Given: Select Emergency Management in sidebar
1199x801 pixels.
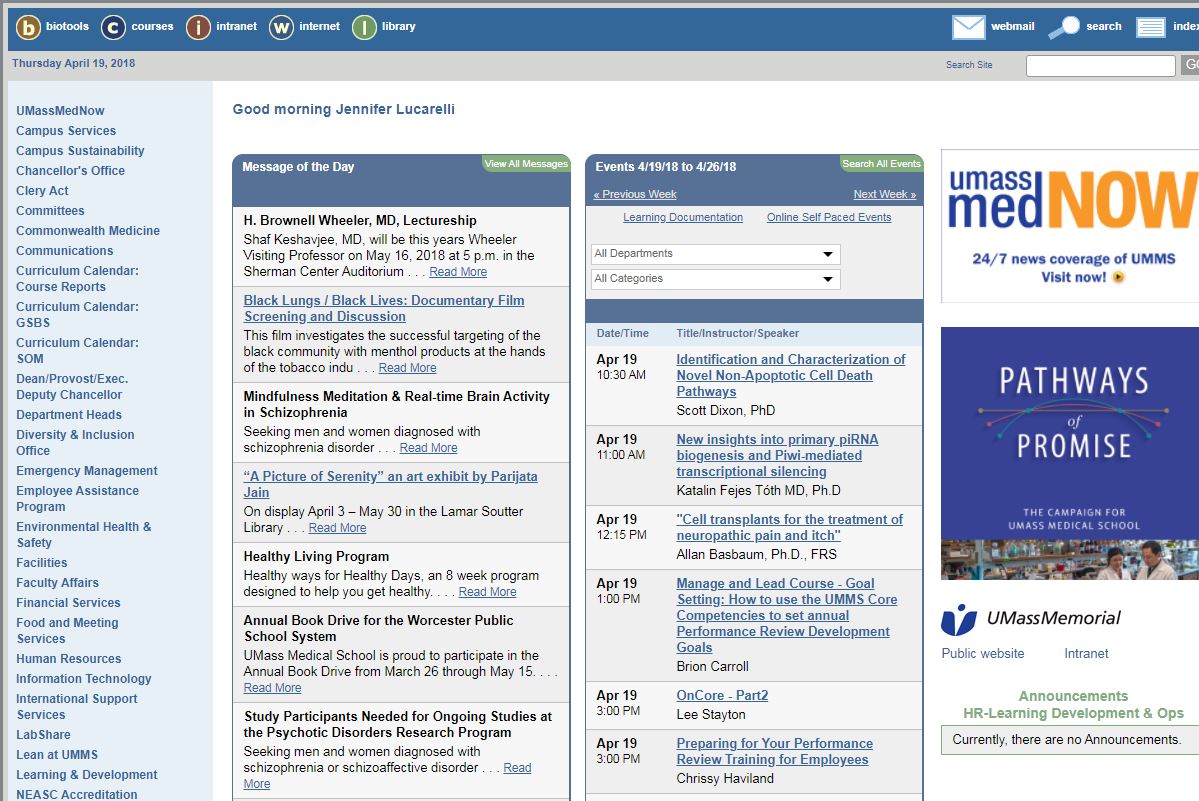Looking at the screenshot, I should (87, 471).
